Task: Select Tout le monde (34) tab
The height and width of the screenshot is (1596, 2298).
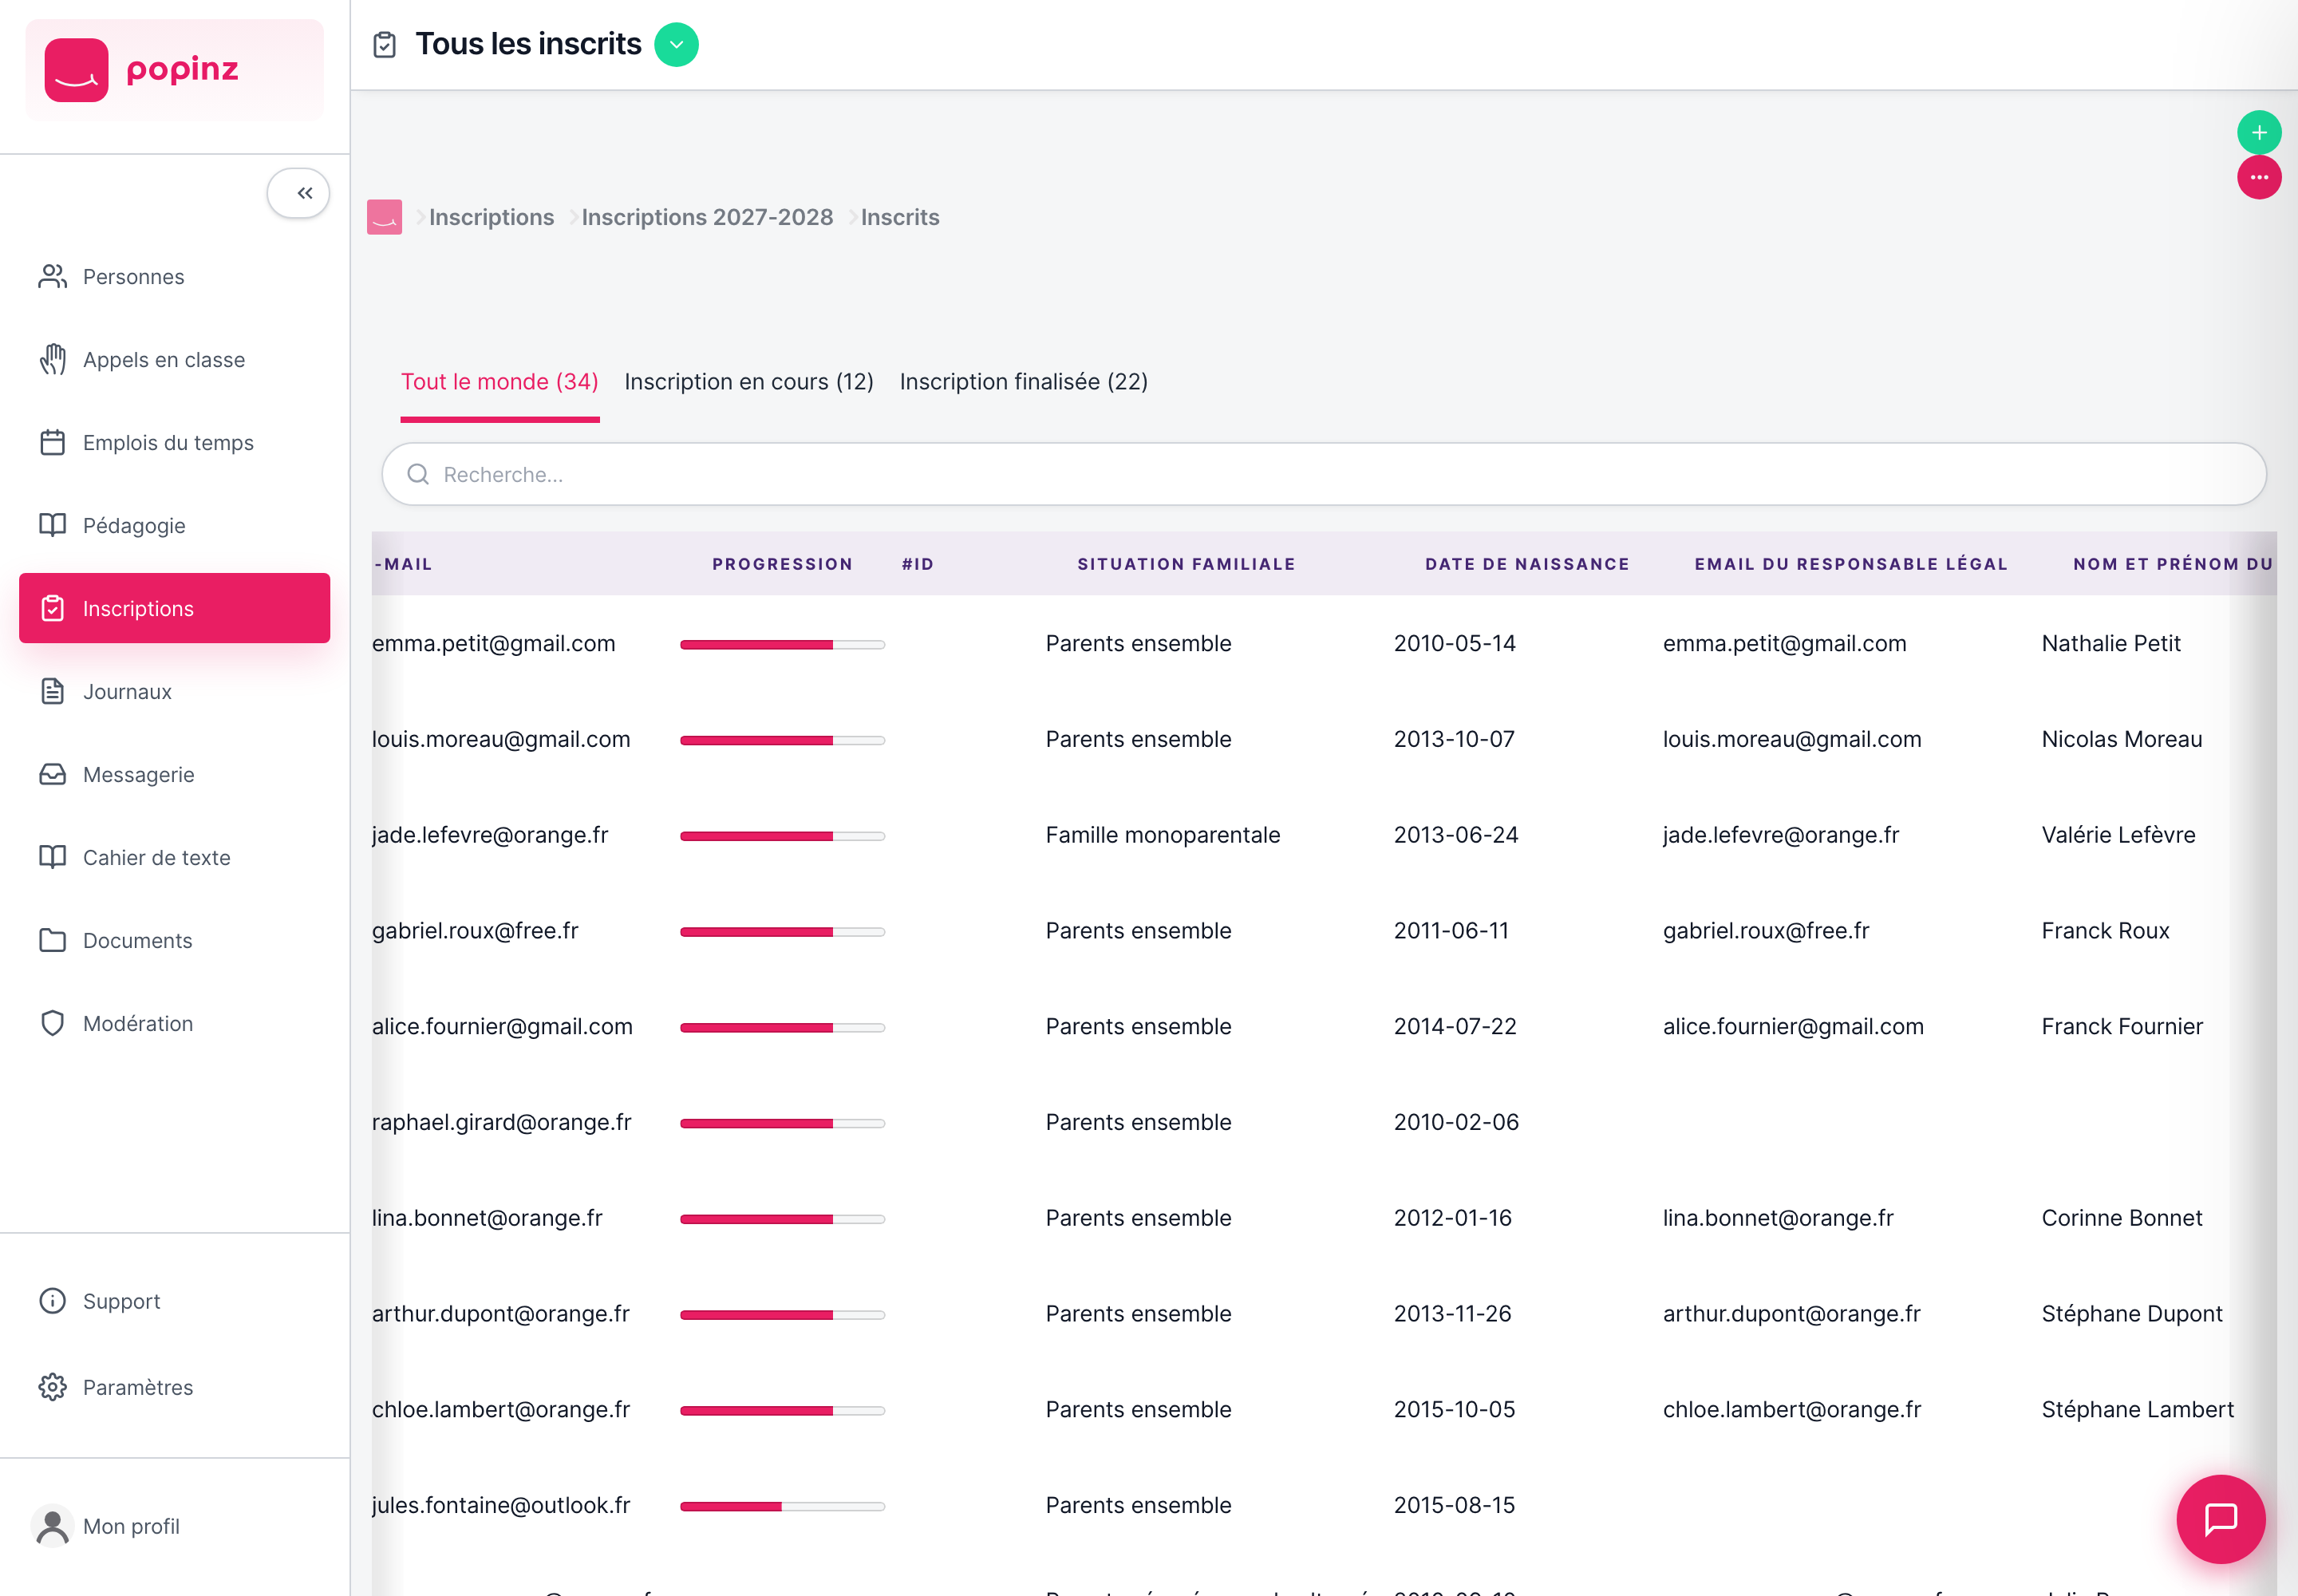Action: [x=500, y=382]
